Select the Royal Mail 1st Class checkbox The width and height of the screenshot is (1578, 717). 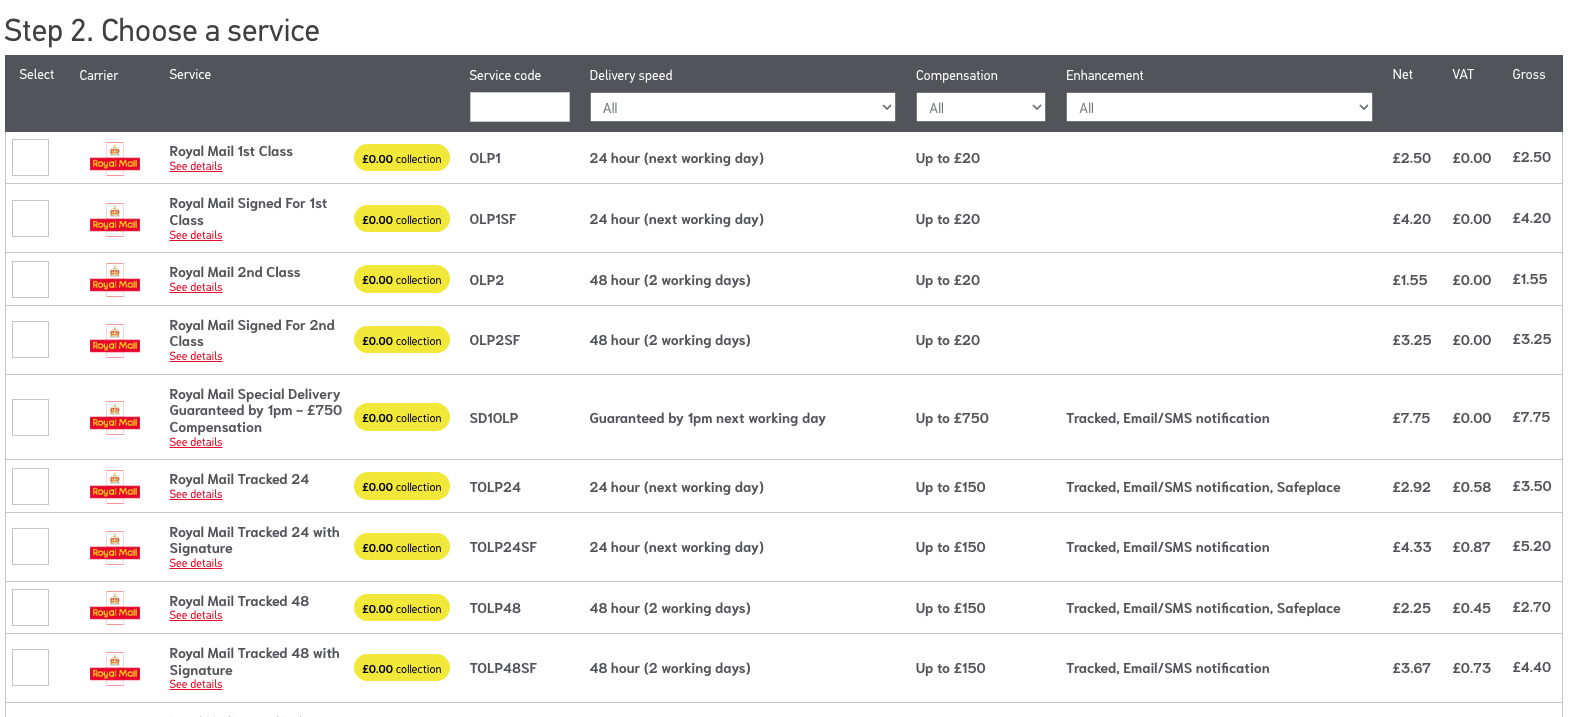click(31, 158)
